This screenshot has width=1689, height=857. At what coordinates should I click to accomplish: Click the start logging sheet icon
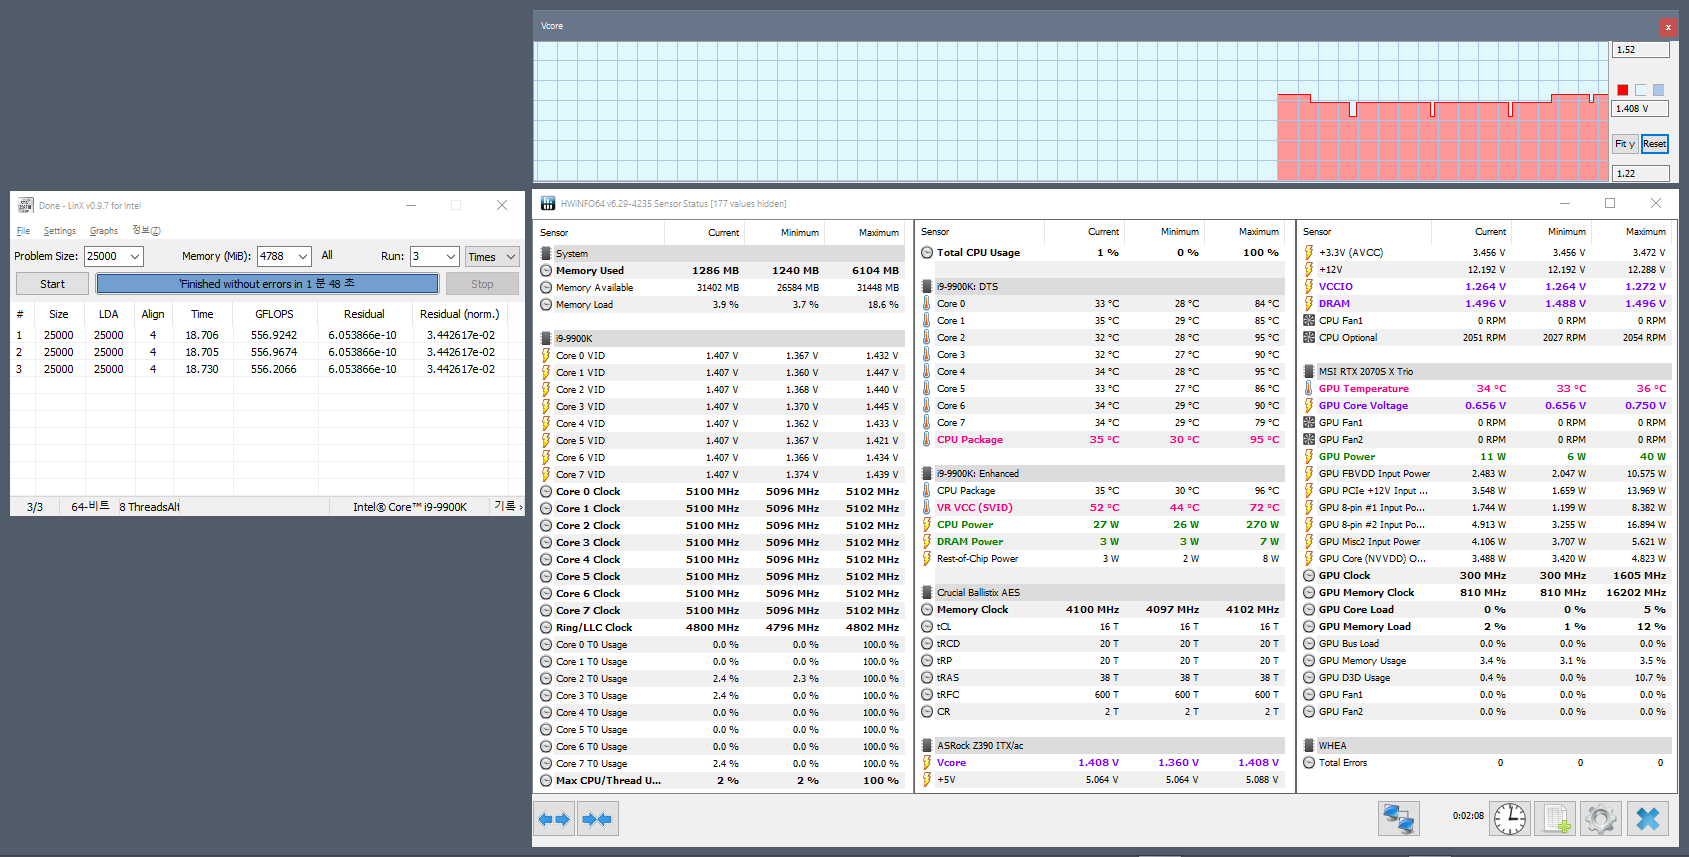pos(1555,819)
